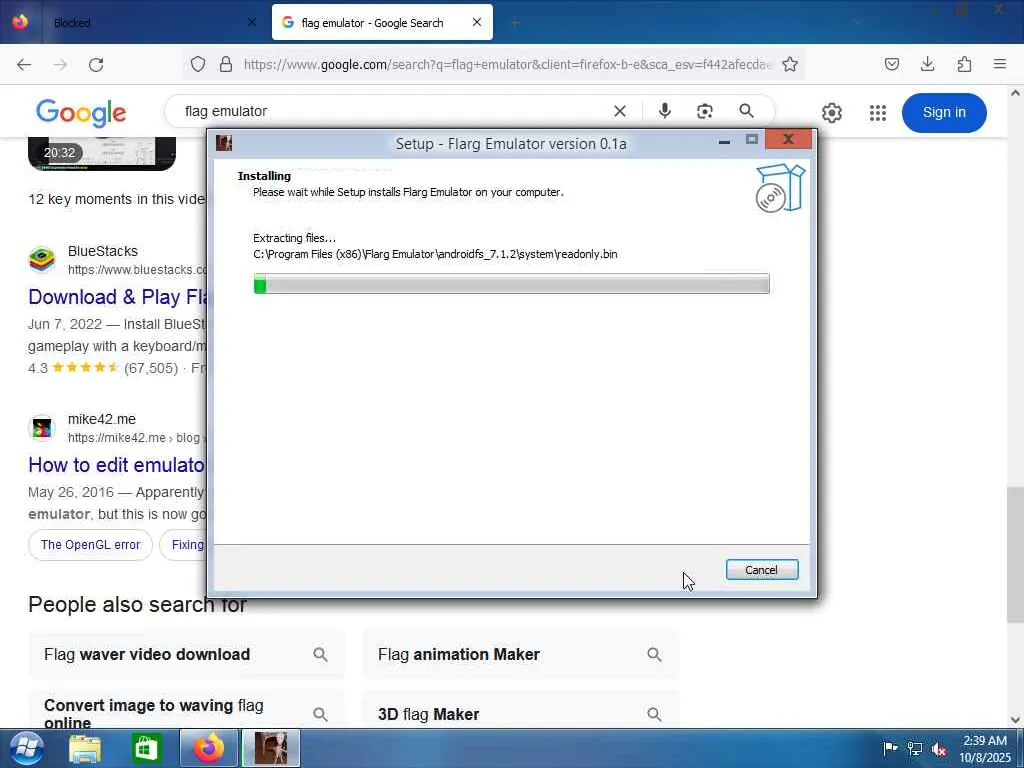The image size is (1024, 768).
Task: Click the installer progress bar
Action: pyautogui.click(x=511, y=284)
